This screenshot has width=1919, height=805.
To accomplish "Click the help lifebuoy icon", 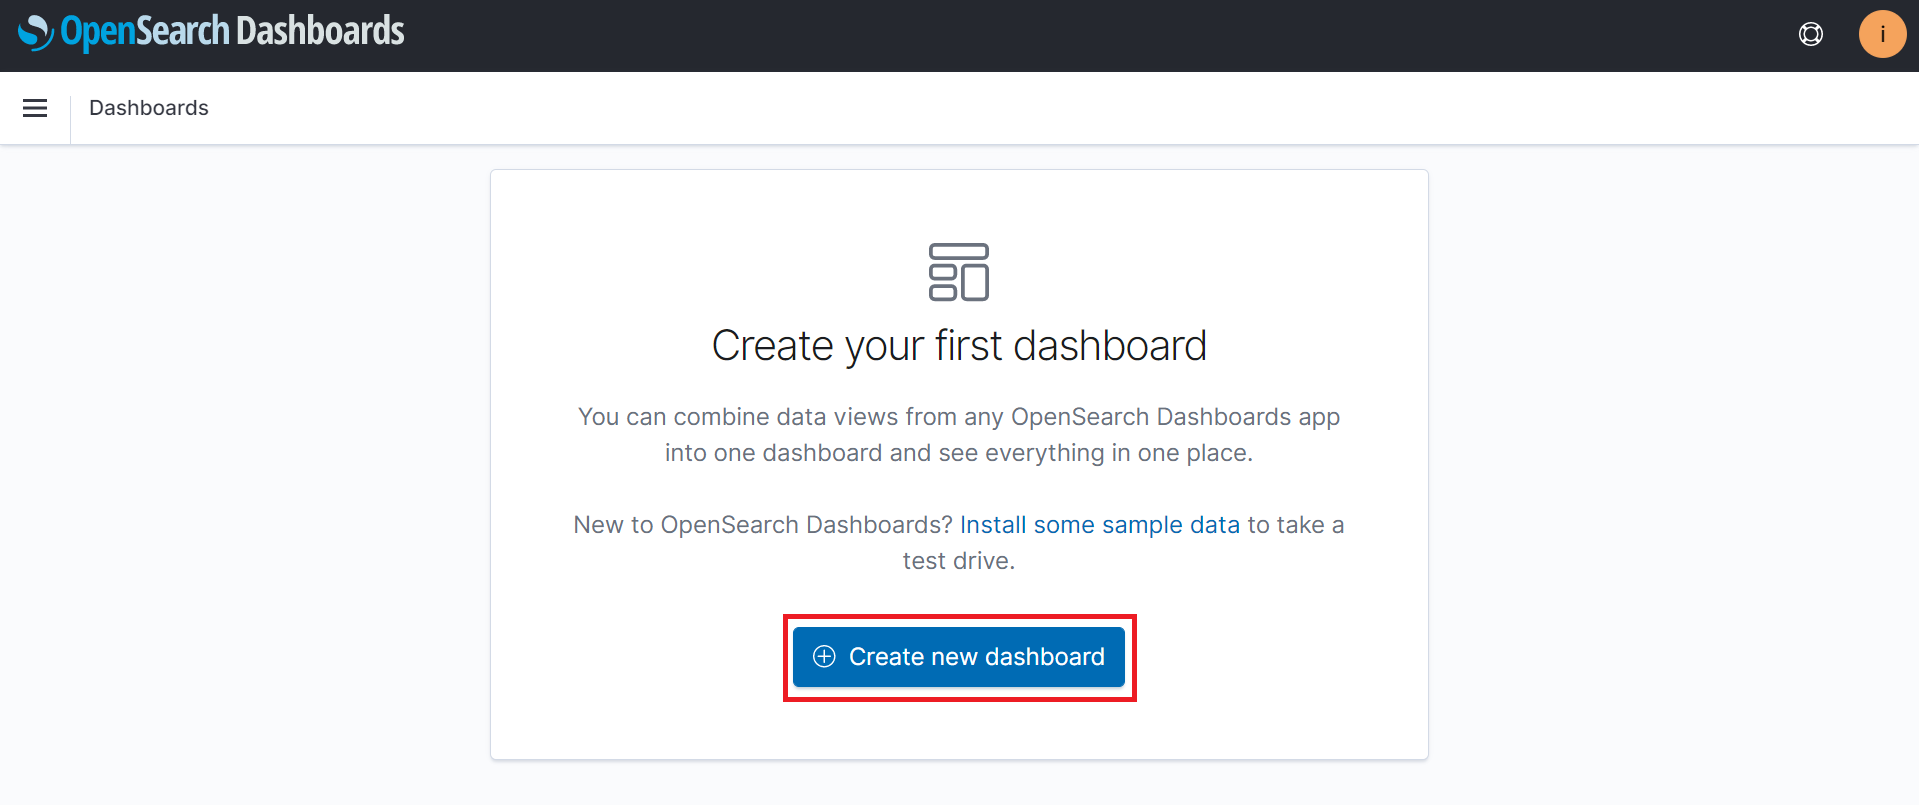I will [x=1811, y=34].
